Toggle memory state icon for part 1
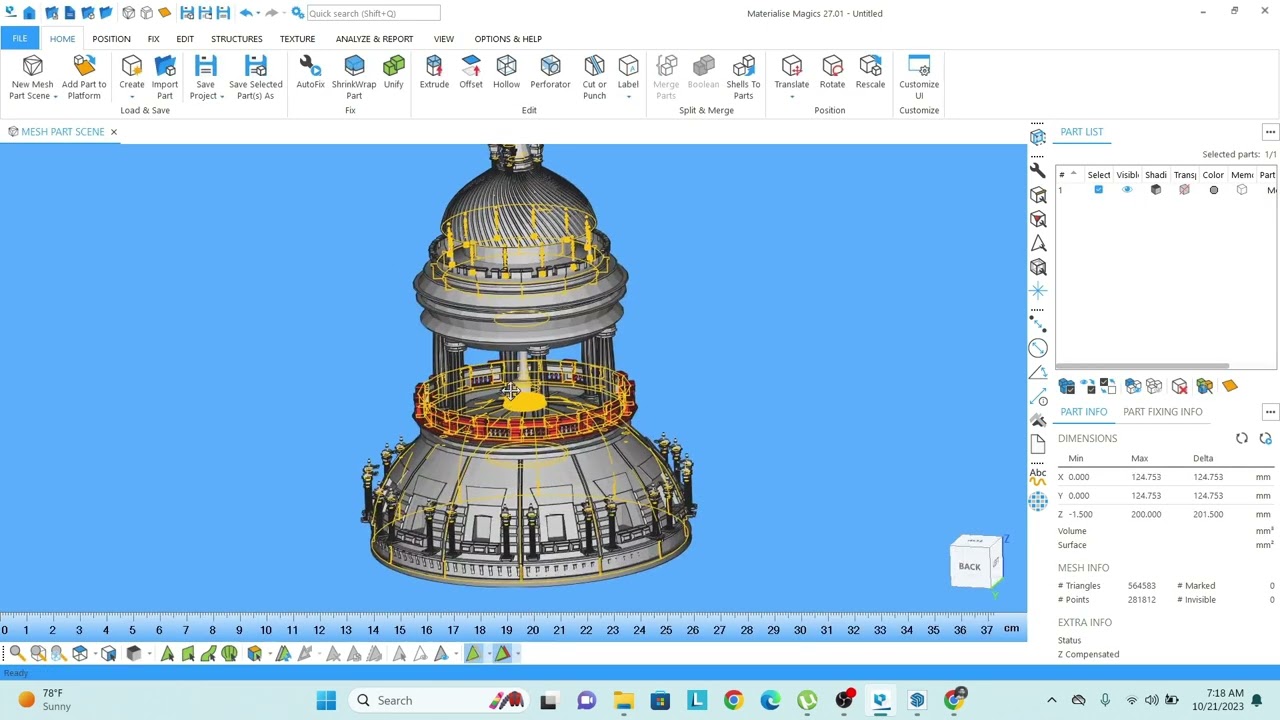Viewport: 1280px width, 720px height. 1242,190
